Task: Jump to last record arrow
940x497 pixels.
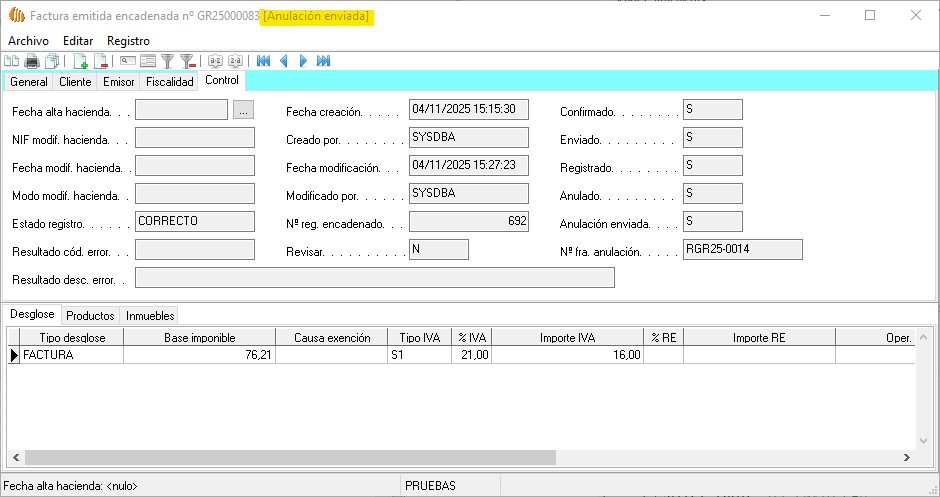Action: [323, 61]
